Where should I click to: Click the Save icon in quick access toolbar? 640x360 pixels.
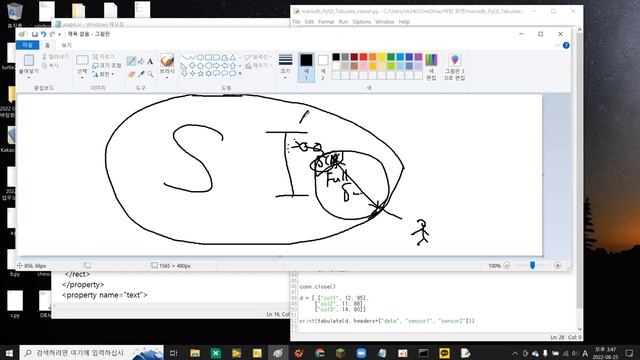coord(35,34)
